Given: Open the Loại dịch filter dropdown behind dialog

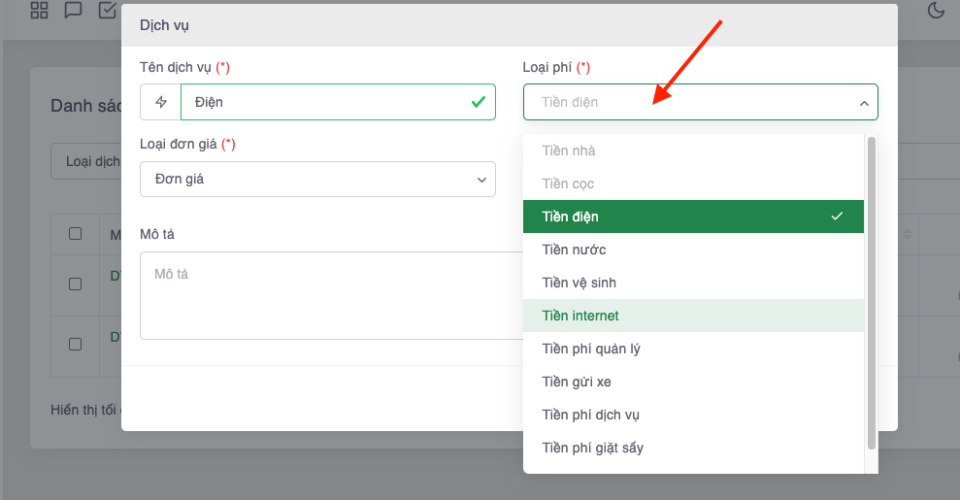Looking at the screenshot, I should pyautogui.click(x=87, y=161).
